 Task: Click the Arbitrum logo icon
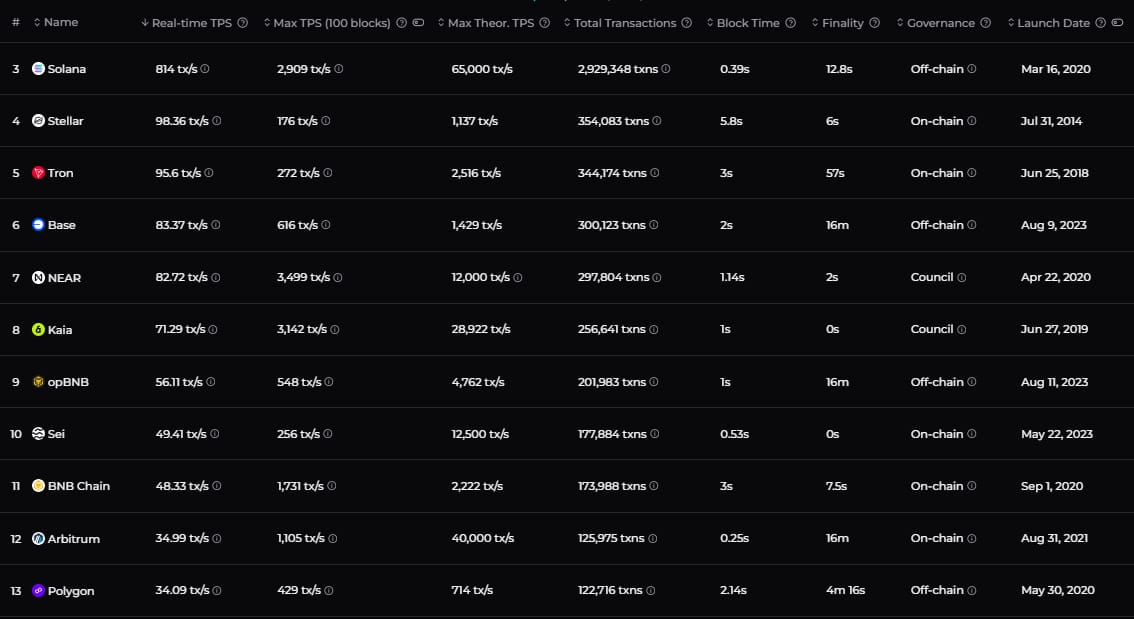point(39,539)
